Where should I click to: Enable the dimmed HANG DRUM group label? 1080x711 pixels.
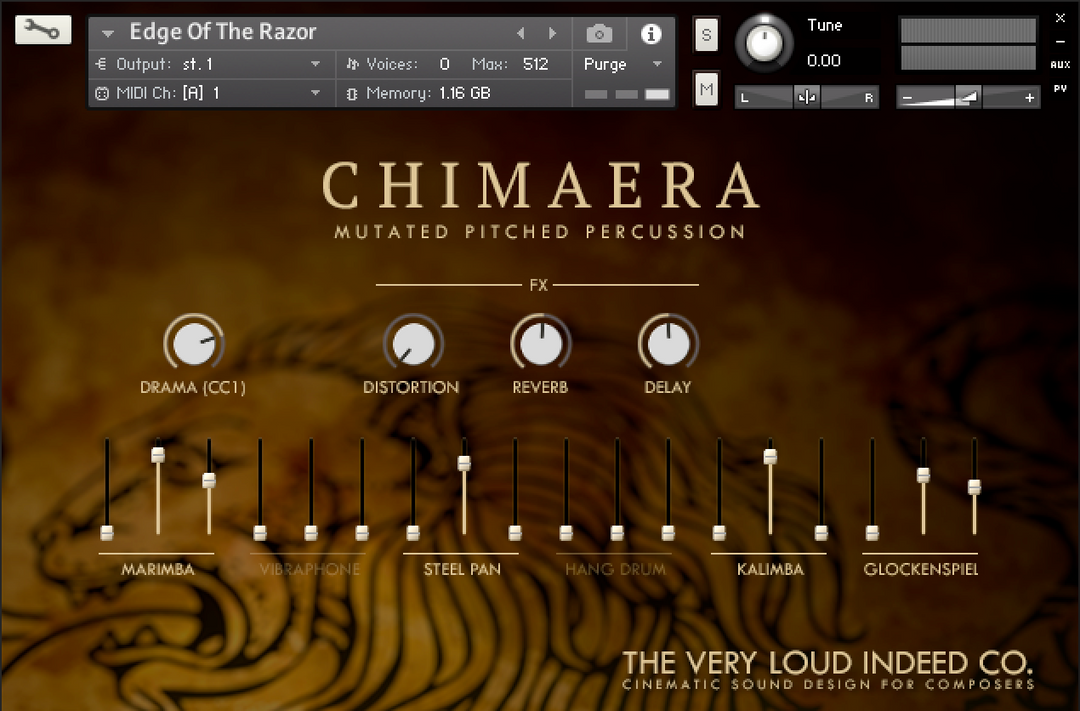click(x=616, y=569)
